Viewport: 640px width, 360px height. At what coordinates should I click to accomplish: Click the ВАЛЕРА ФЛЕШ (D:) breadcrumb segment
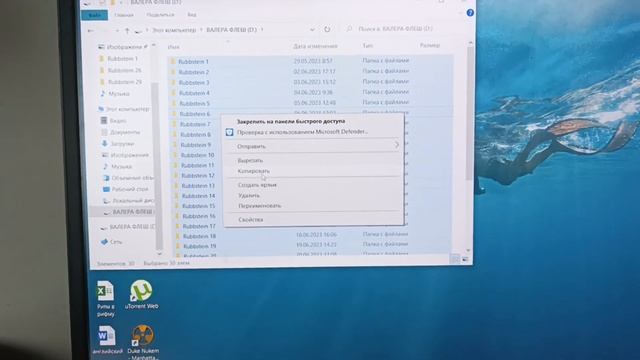231,30
